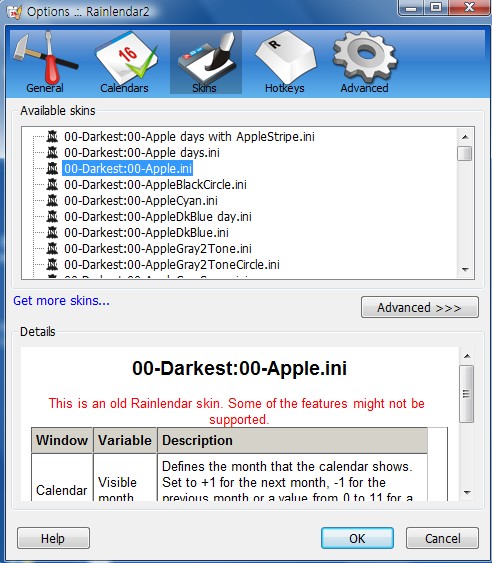Select 00-Darkest:00-Apple days with AppleStripe.ini skin
The image size is (492, 563).
tap(189, 136)
